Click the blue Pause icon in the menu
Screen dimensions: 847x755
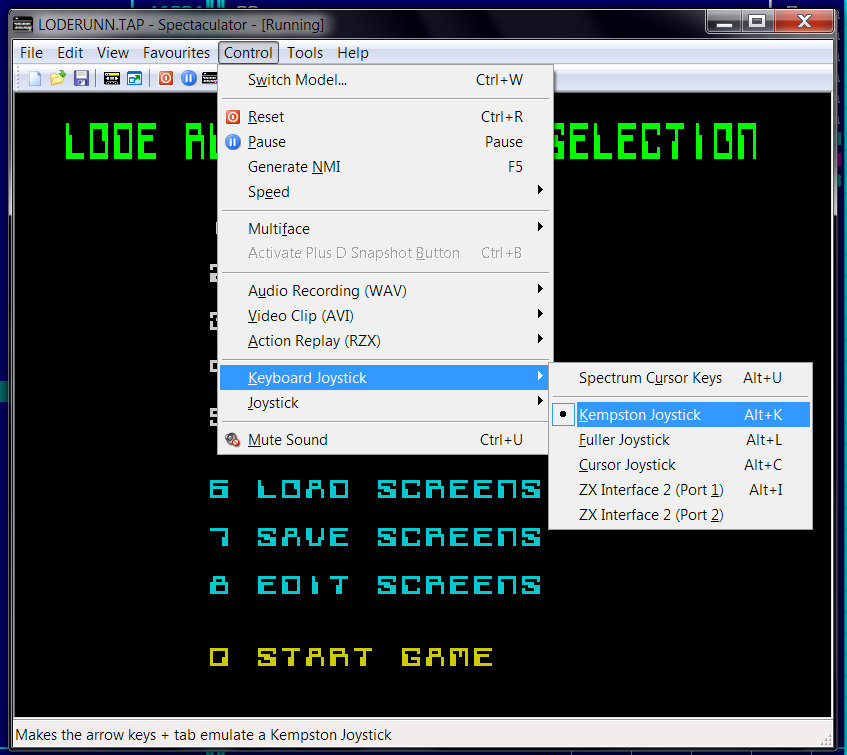pos(233,142)
